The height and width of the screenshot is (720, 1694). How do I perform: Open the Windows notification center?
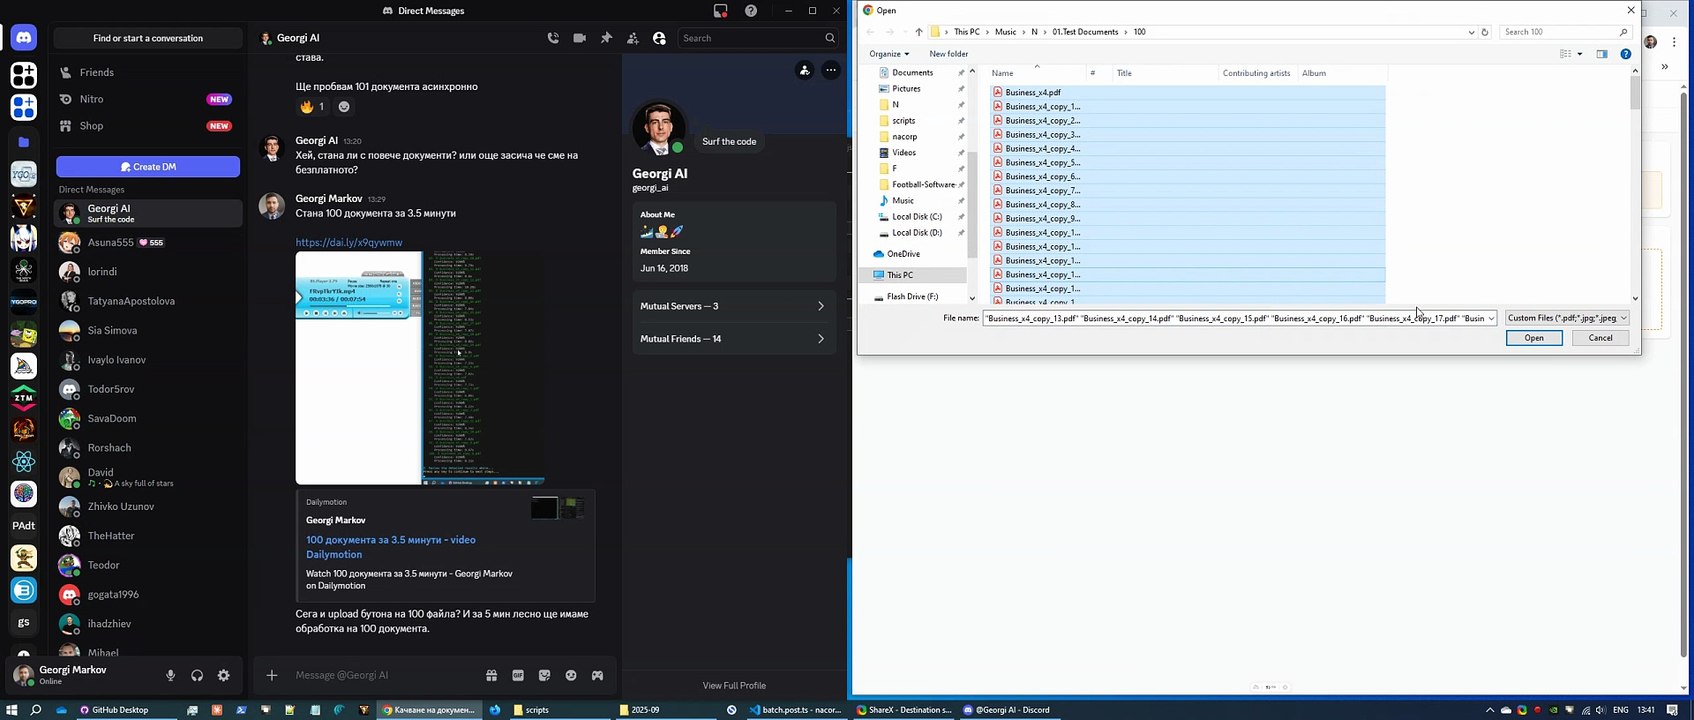point(1672,710)
